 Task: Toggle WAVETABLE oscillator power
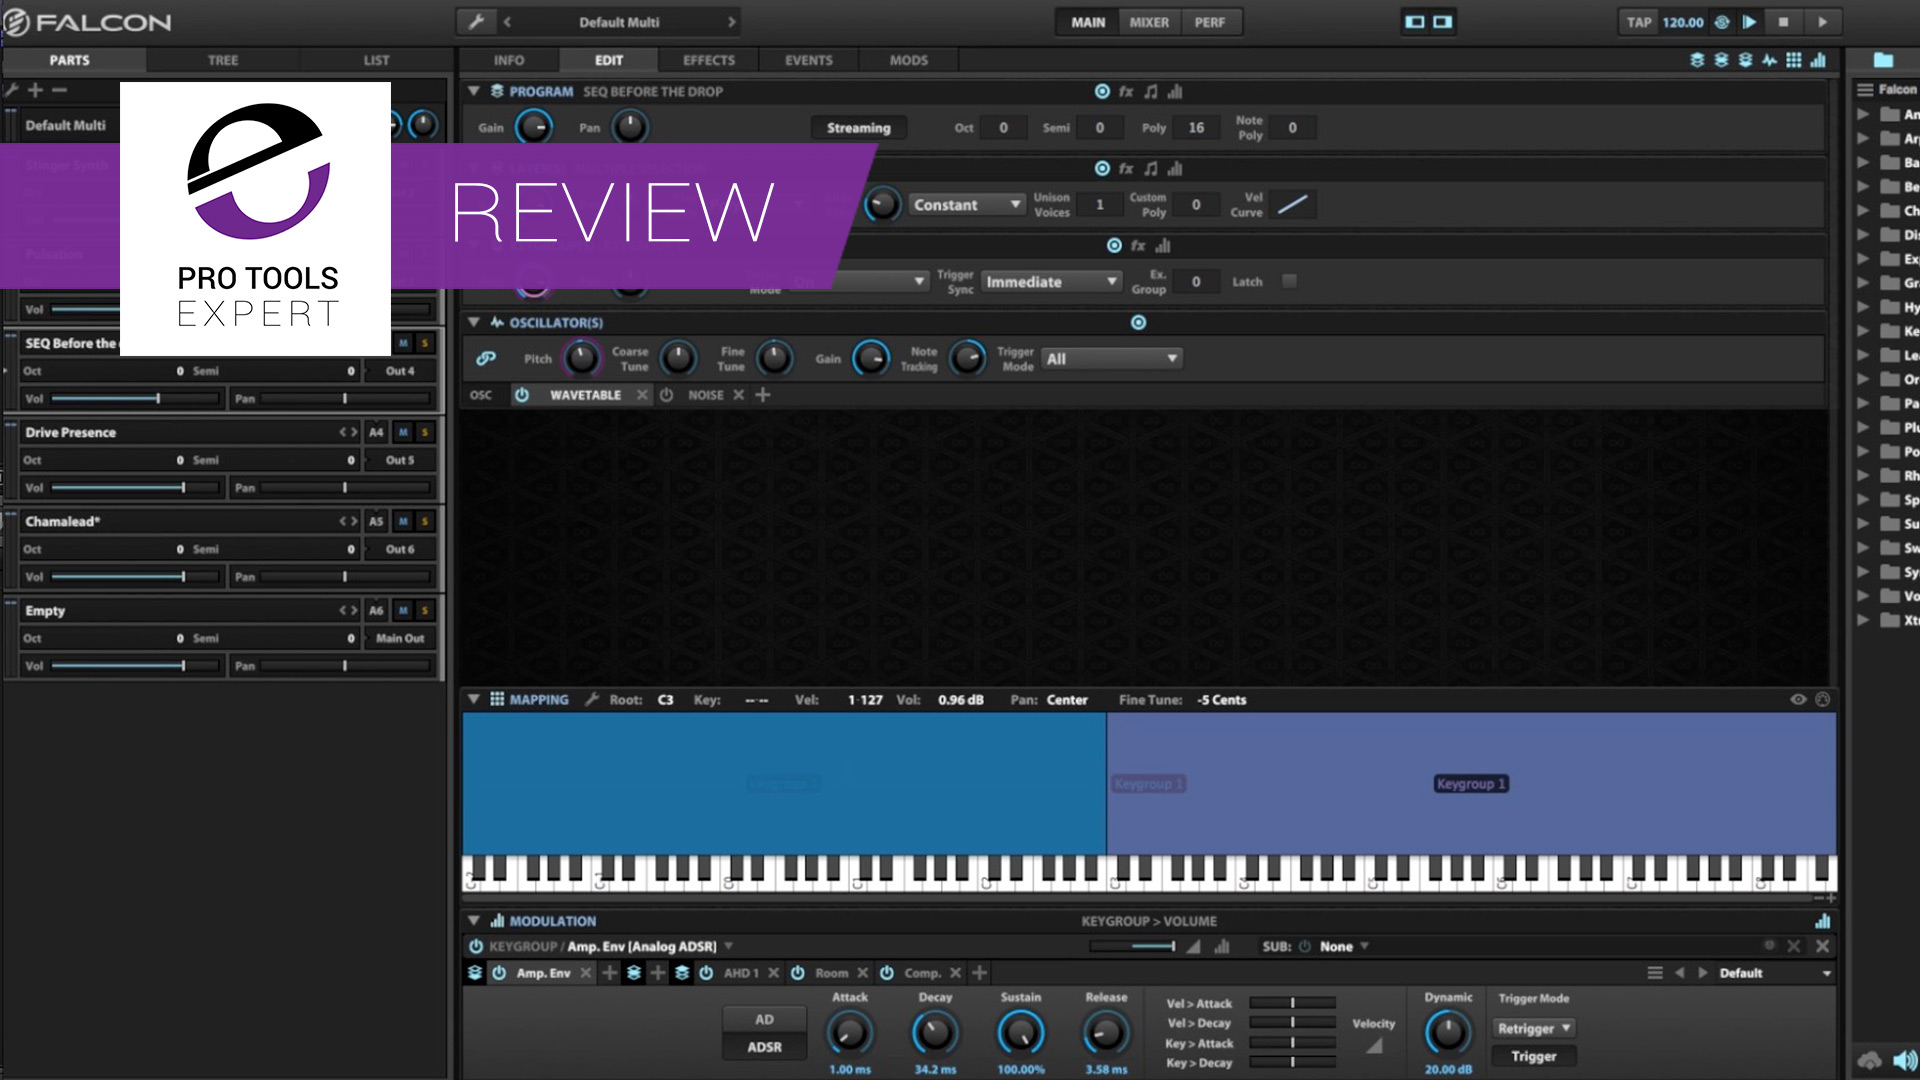(x=521, y=395)
